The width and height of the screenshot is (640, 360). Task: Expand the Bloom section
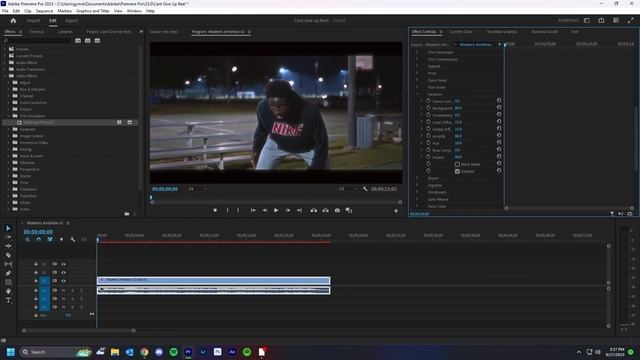coord(417,178)
